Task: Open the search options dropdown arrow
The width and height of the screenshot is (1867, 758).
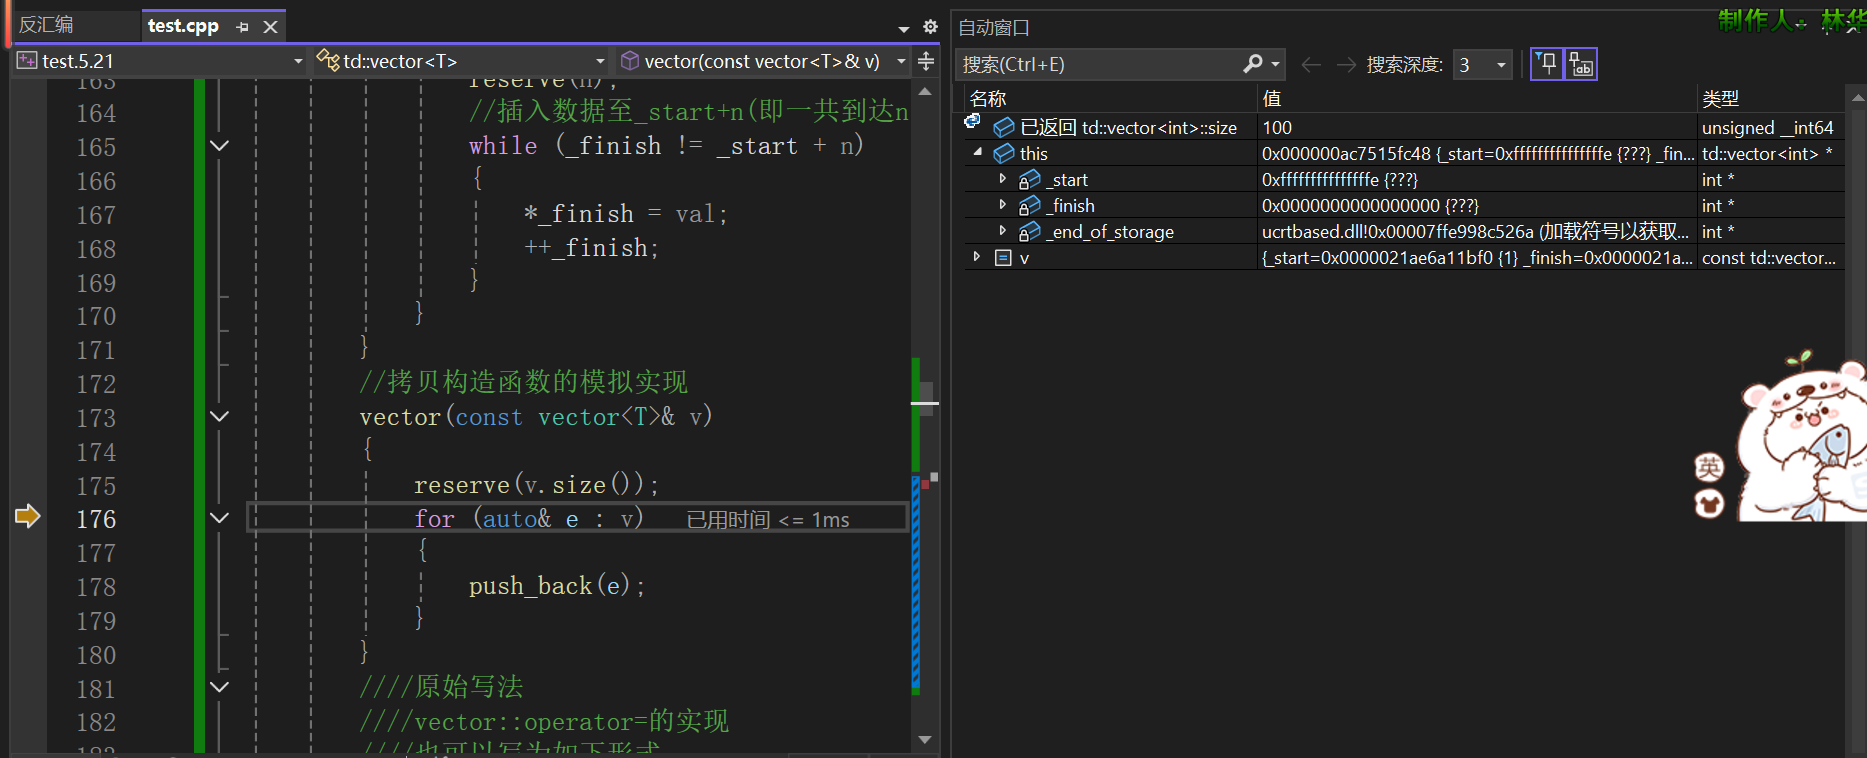Action: 1275,65
